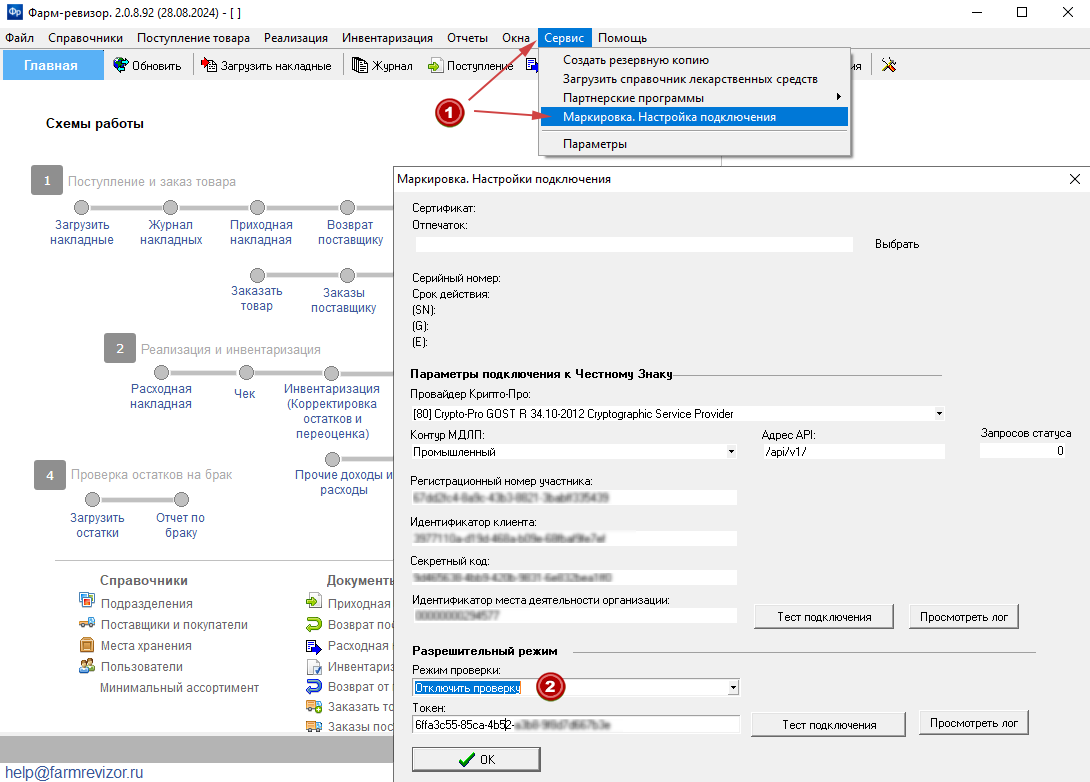
Task: Switch to the Главная tab
Action: 53,65
